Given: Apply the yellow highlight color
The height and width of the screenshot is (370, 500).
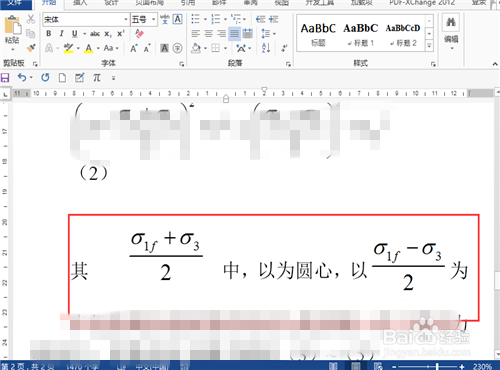Looking at the screenshot, I should (x=68, y=48).
